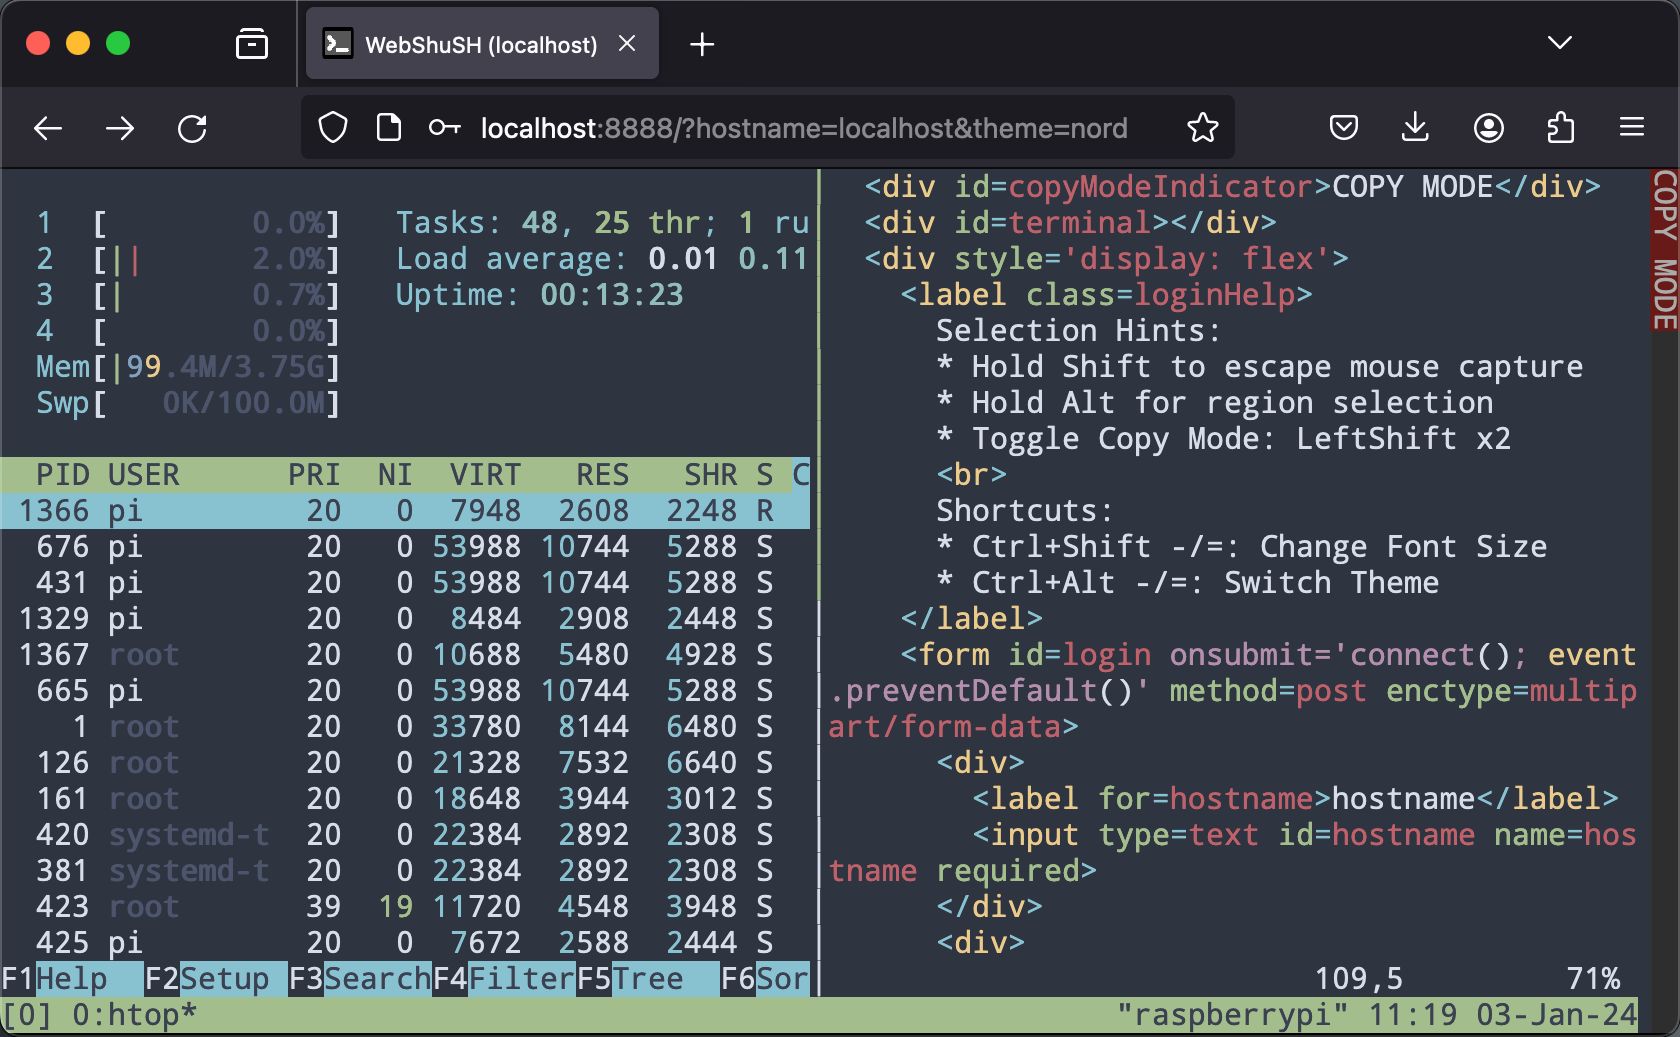Open the hamburger application menu
The height and width of the screenshot is (1037, 1680).
click(1632, 127)
